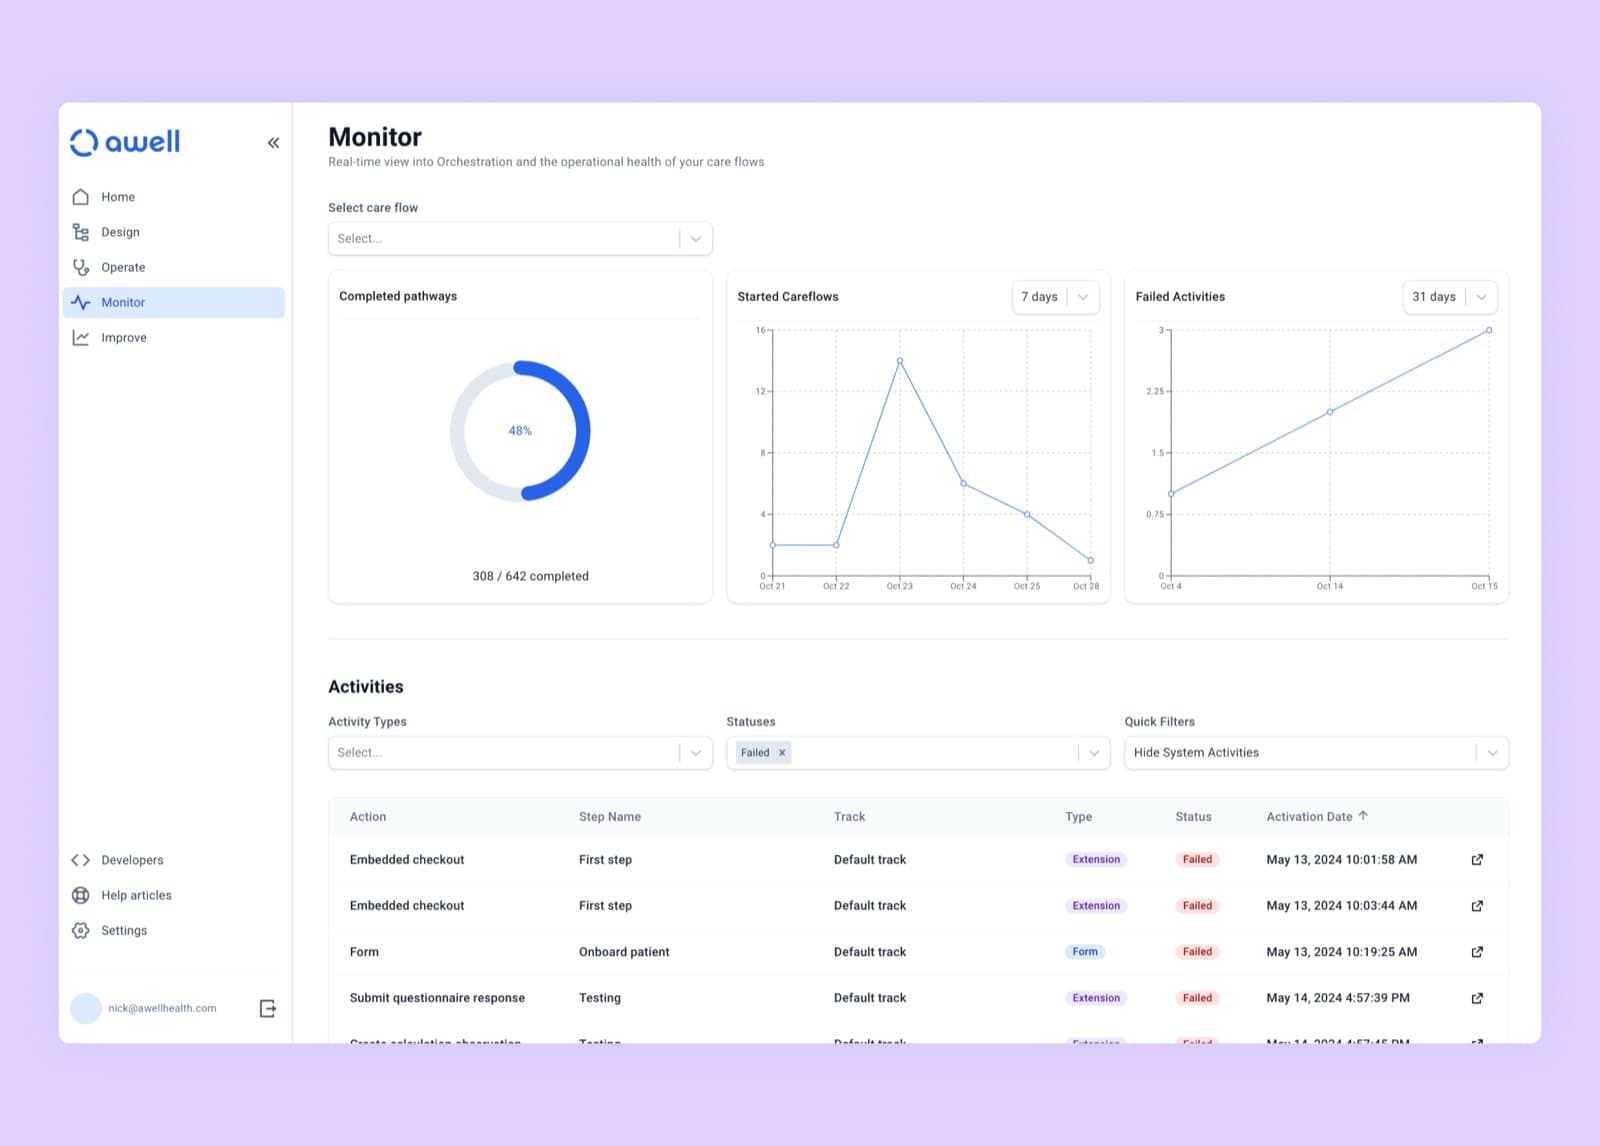Click the "May 13, 2024 10:03:44 AM" date cell
This screenshot has width=1600, height=1146.
pyautogui.click(x=1342, y=906)
